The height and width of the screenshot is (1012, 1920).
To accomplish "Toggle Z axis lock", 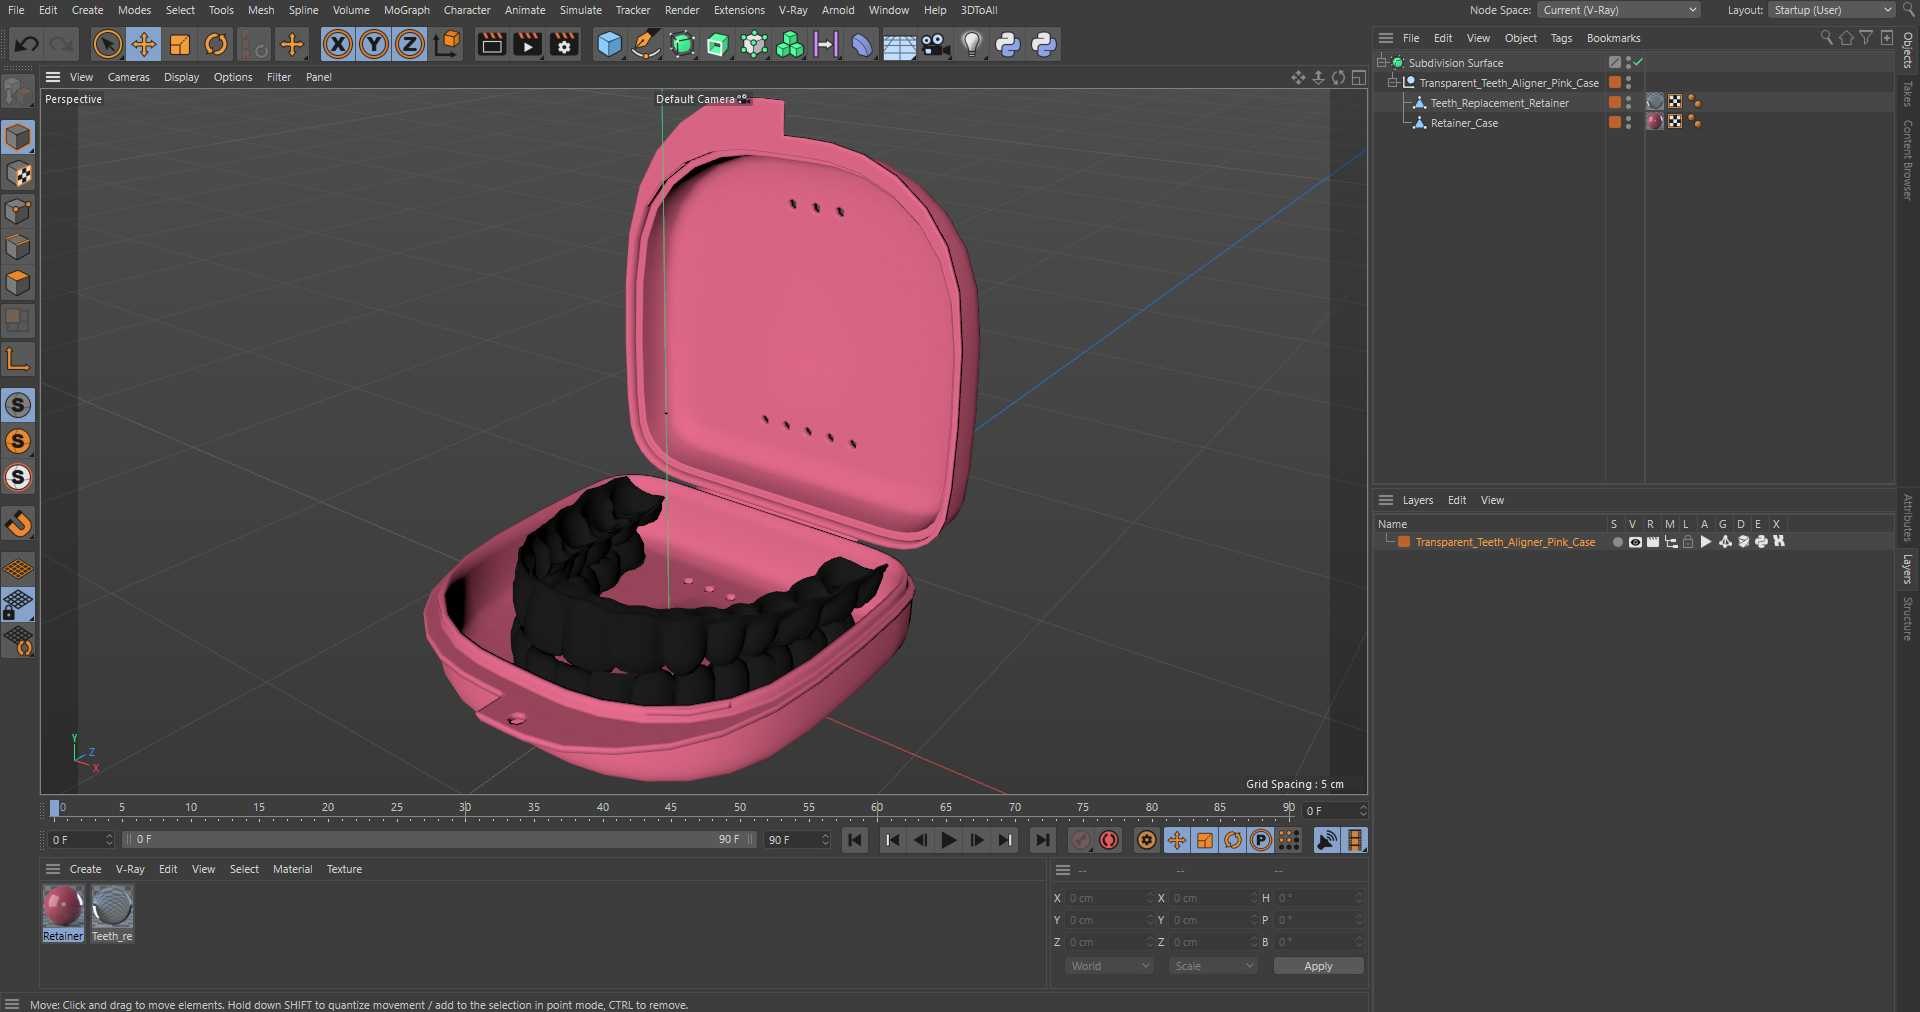I will (x=410, y=44).
